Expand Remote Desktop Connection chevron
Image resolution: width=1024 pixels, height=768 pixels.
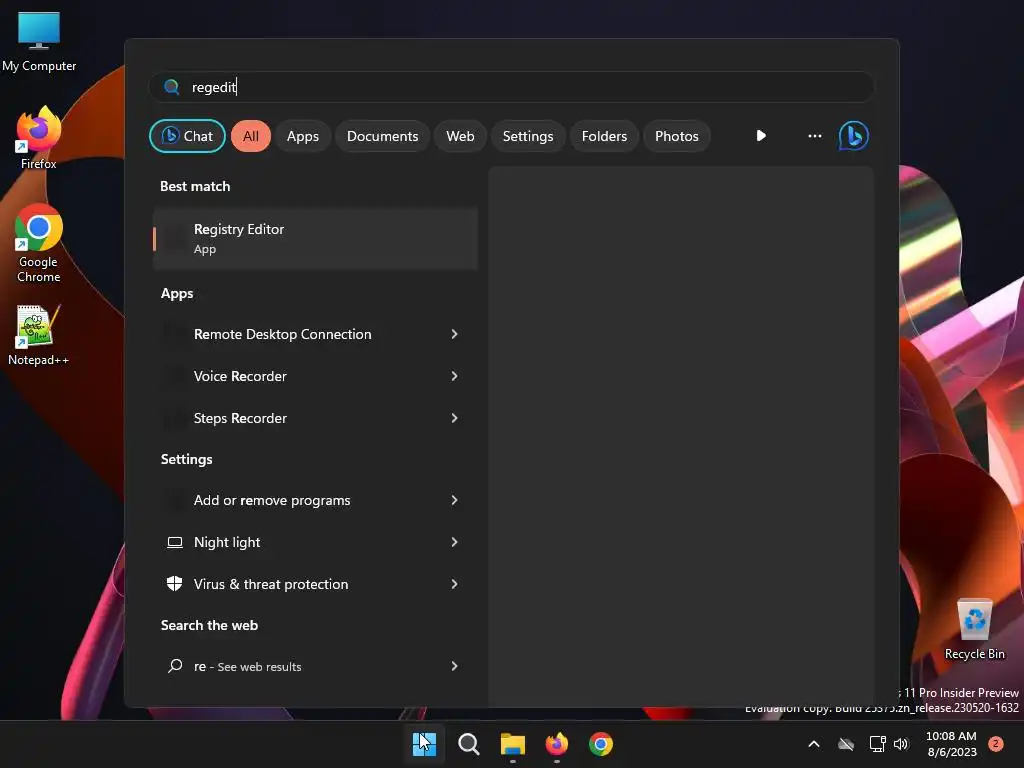[455, 334]
